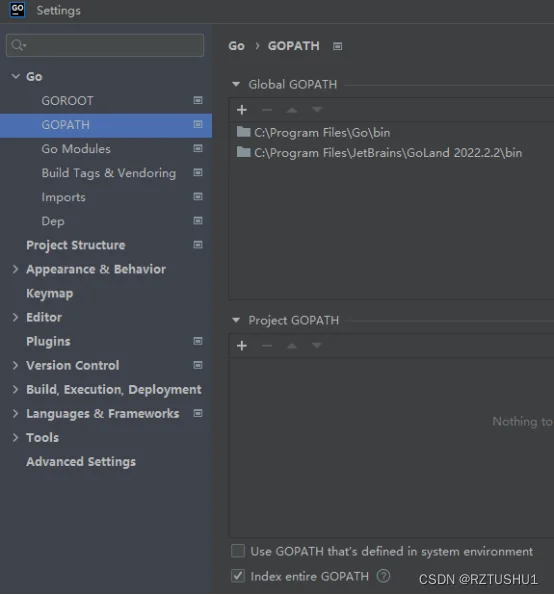Click the project-level icon beside Imports
Image resolution: width=554 pixels, height=595 pixels.
point(198,197)
